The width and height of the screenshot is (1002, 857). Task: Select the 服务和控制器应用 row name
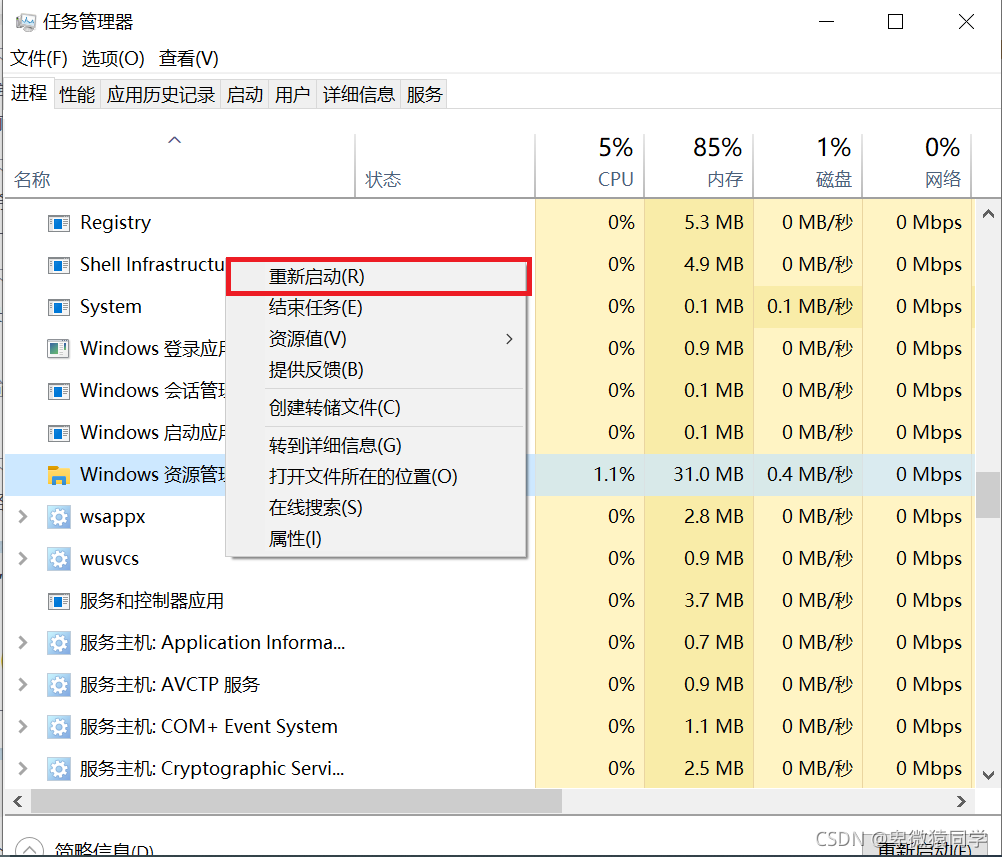pyautogui.click(x=151, y=601)
